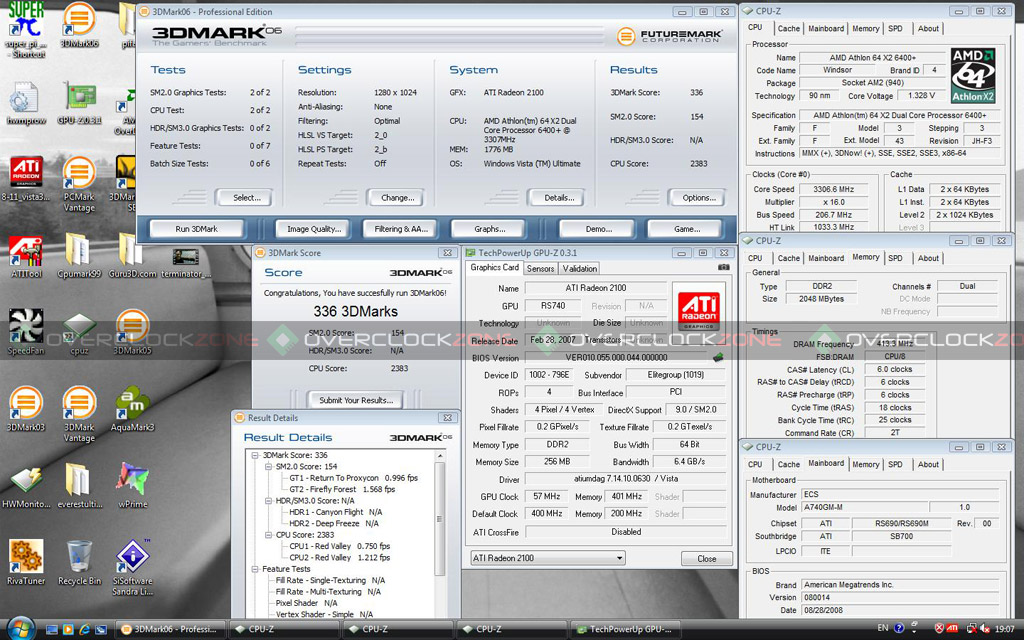Open Graphs... in 3DMark06
The height and width of the screenshot is (640, 1024).
point(488,229)
